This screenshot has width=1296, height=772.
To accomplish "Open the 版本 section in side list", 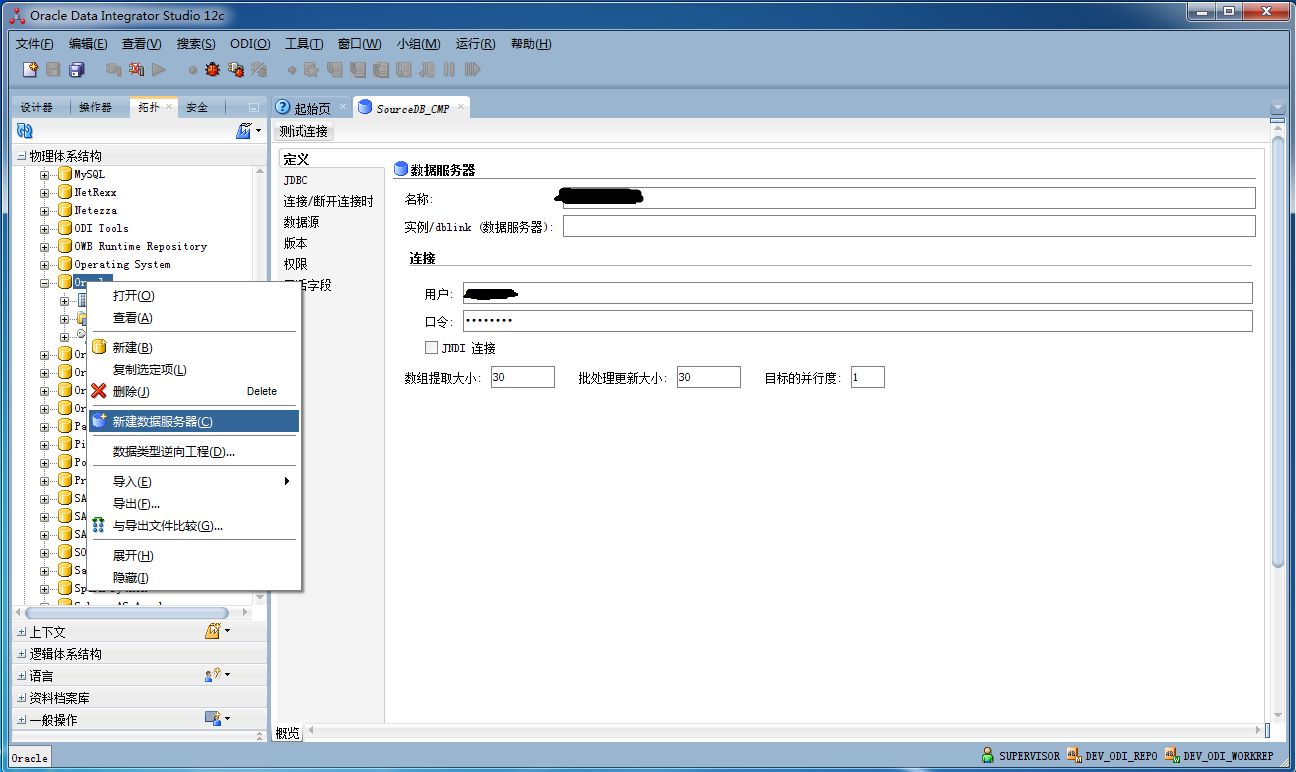I will 295,243.
